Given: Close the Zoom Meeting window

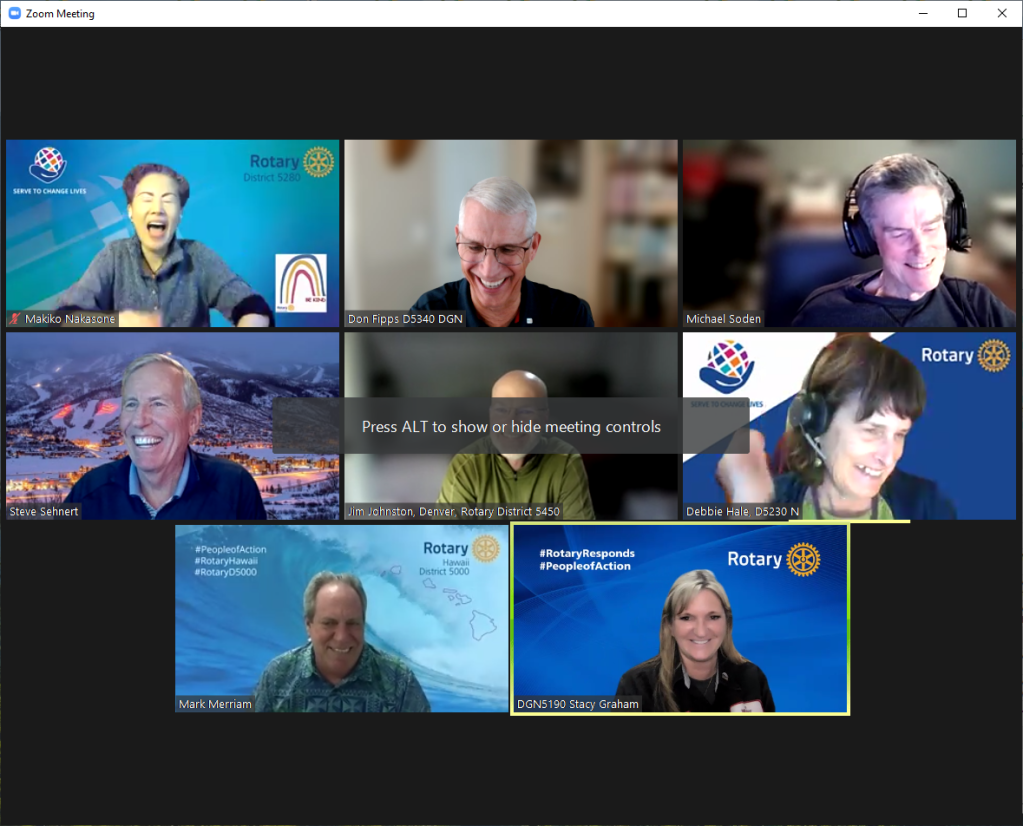Looking at the screenshot, I should [1002, 13].
